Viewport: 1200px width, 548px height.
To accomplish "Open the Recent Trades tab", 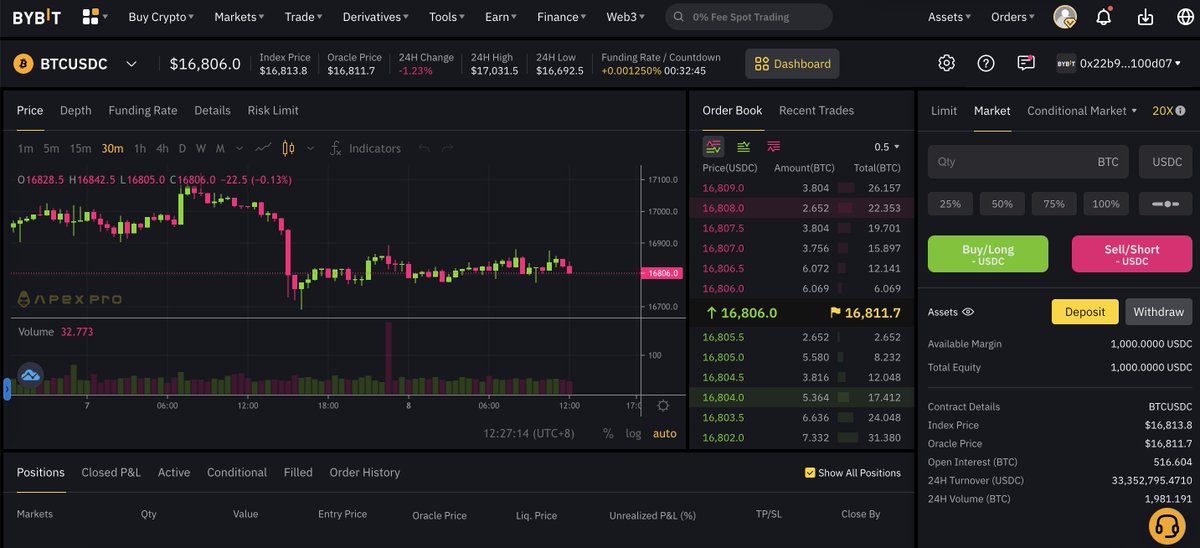I will pos(816,111).
